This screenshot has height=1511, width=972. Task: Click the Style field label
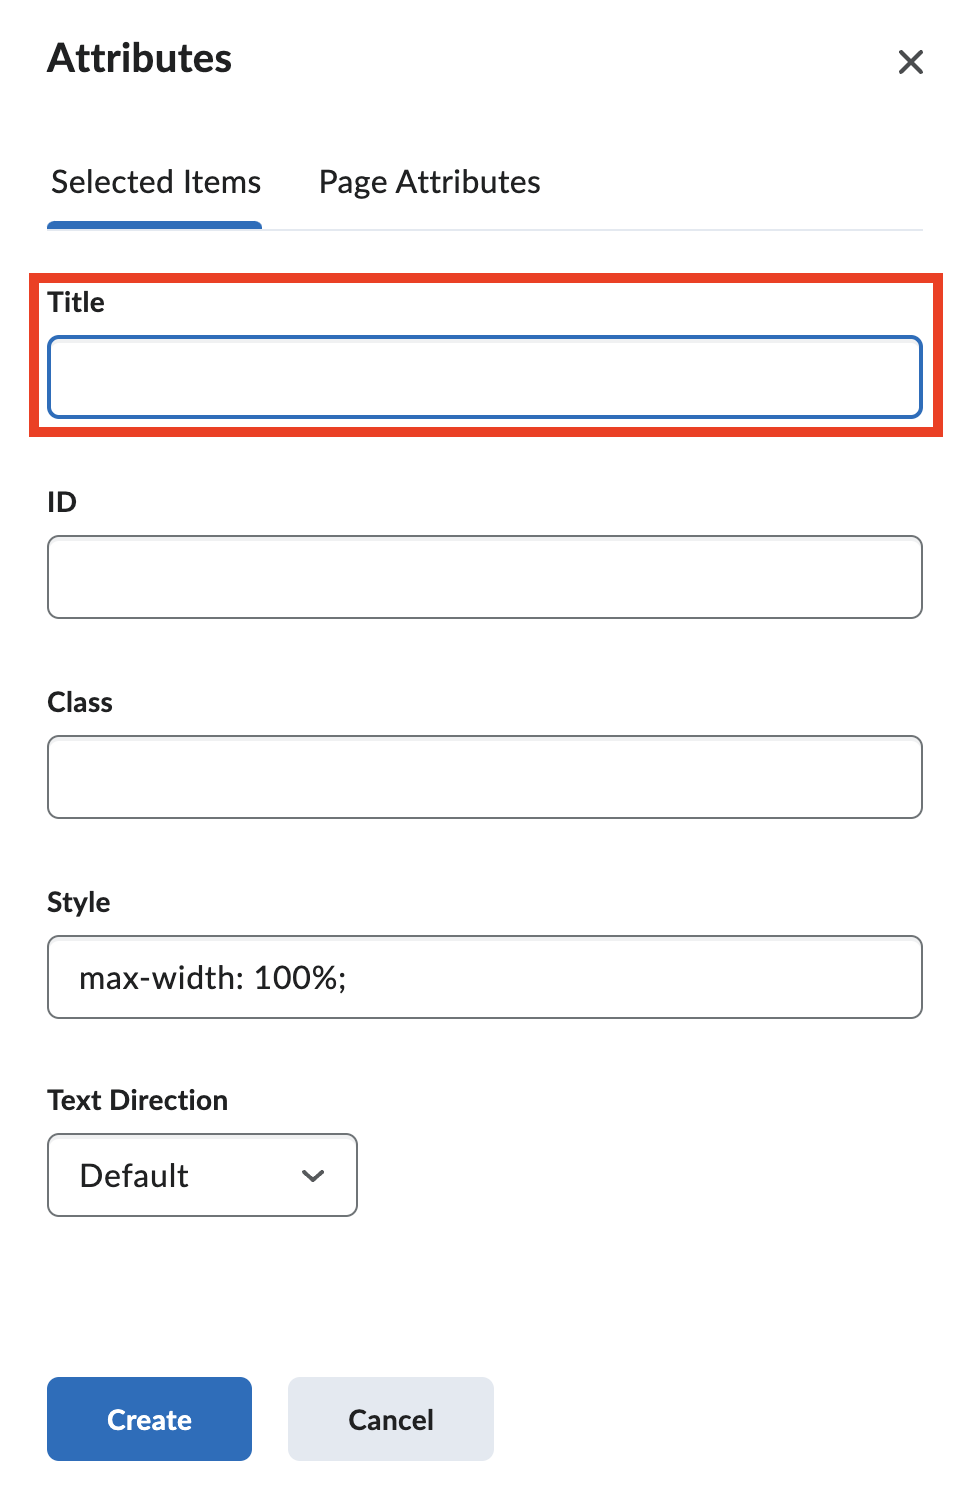coord(79,902)
